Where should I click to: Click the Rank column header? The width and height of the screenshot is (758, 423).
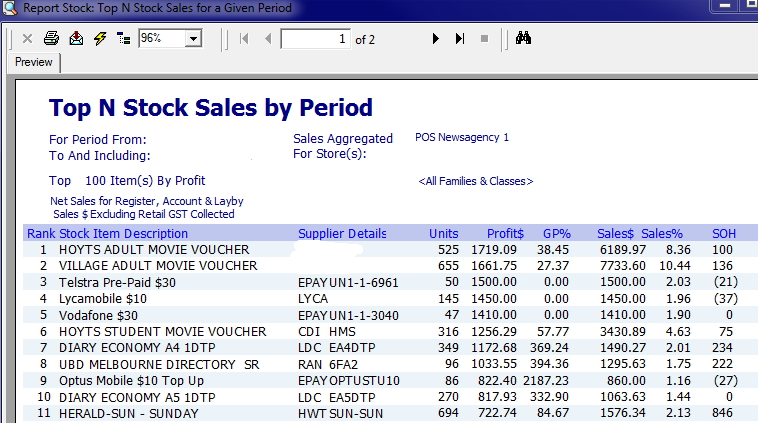(41, 233)
